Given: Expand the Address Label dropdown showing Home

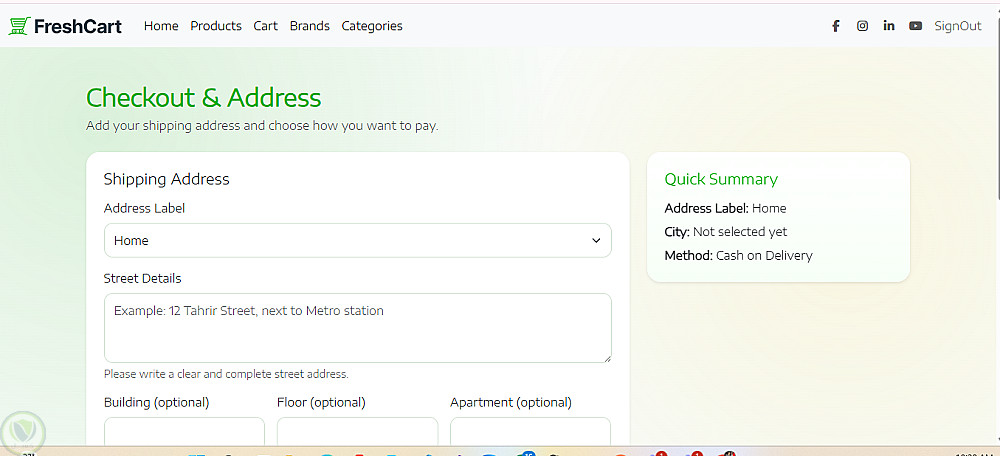Looking at the screenshot, I should pos(357,240).
